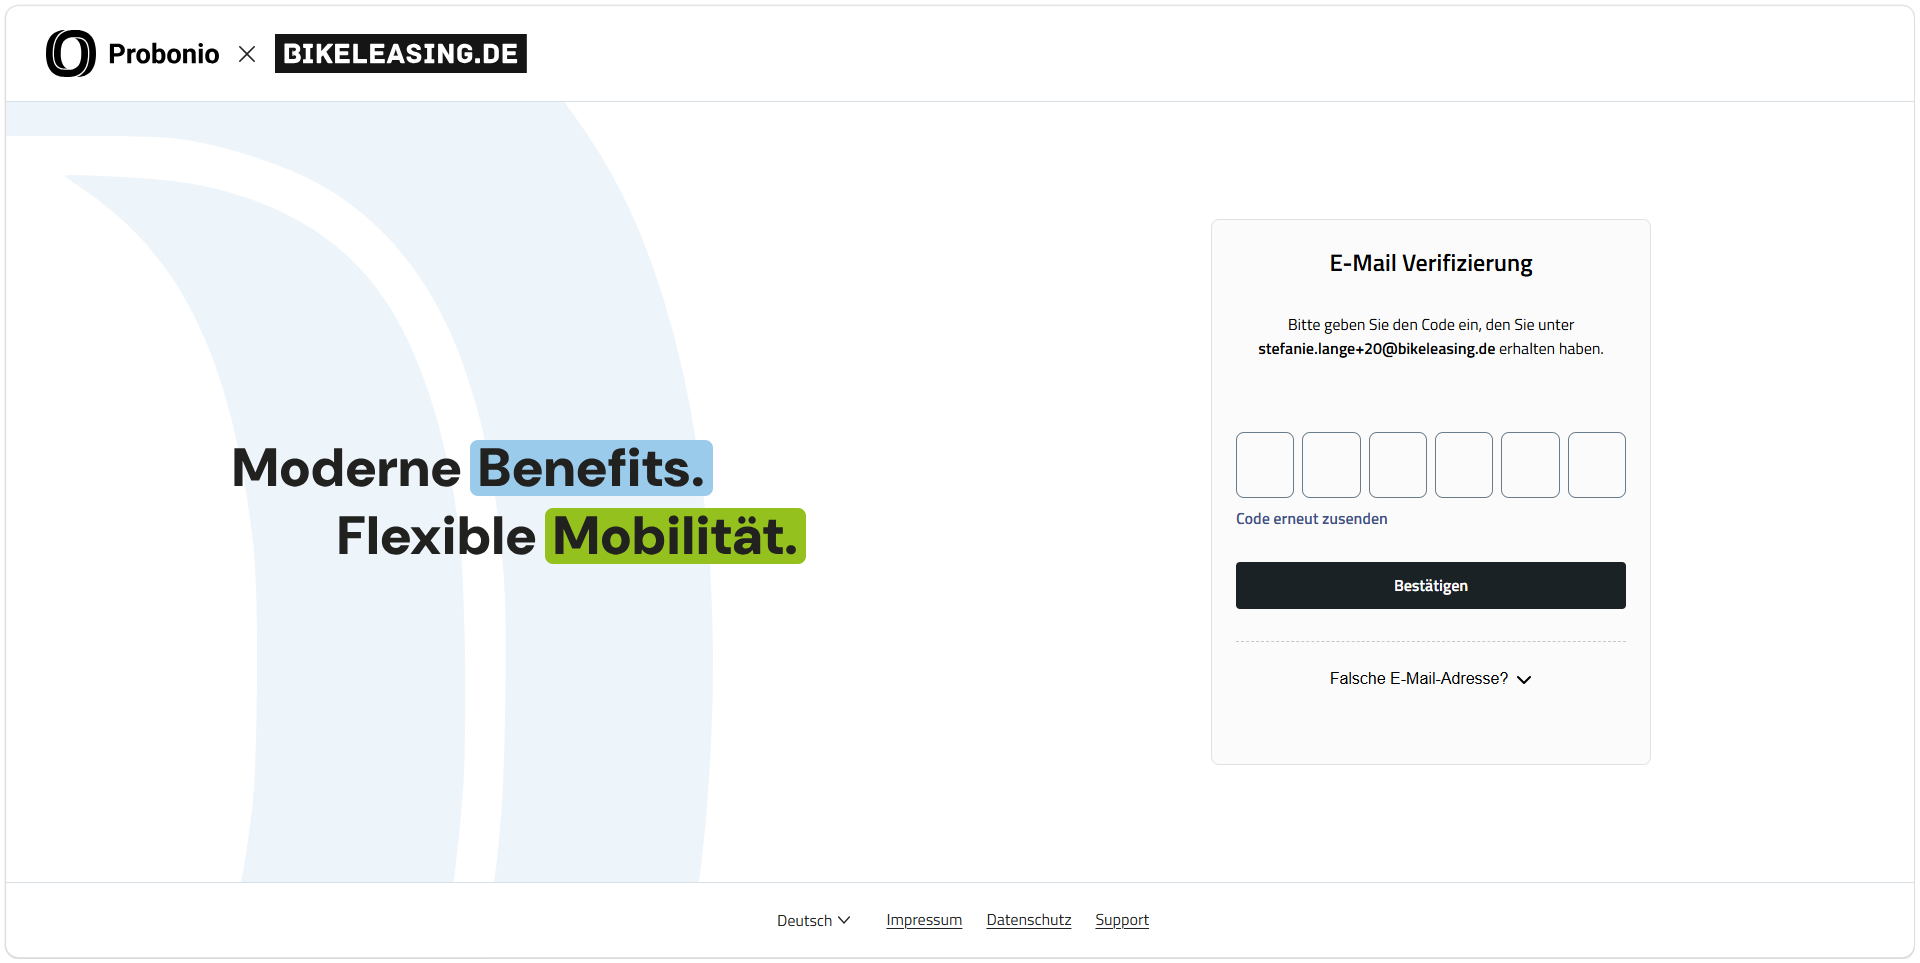Viewport: 1920px width, 963px height.
Task: Focus the third code digit box
Action: [x=1397, y=465]
